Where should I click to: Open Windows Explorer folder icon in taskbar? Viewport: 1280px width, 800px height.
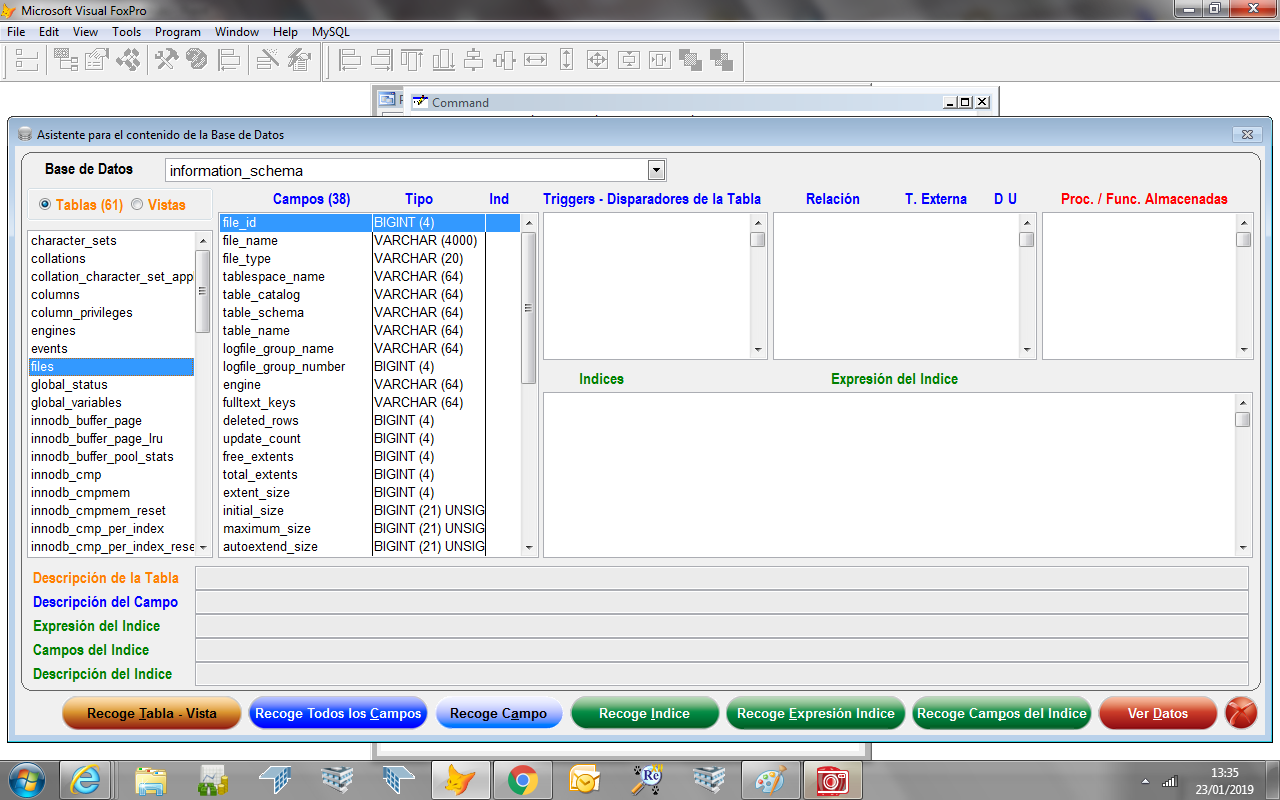pyautogui.click(x=151, y=780)
